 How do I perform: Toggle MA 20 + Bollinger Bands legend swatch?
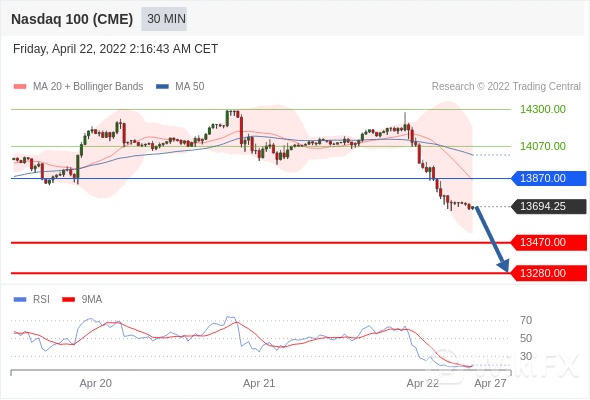pos(20,87)
